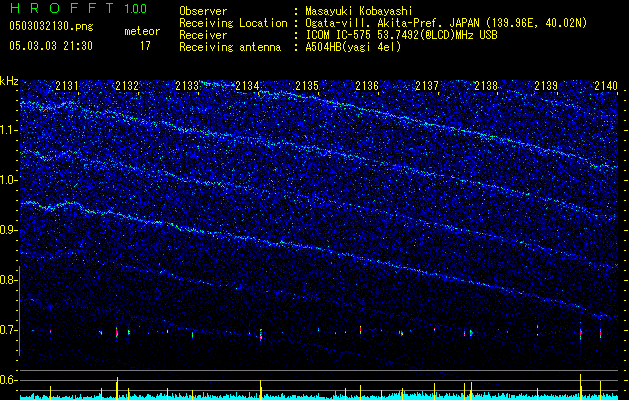The width and height of the screenshot is (629, 400).
Task: Click the ICOM IC-575 53.7492 MHz receiver text
Action: pyautogui.click(x=401, y=35)
